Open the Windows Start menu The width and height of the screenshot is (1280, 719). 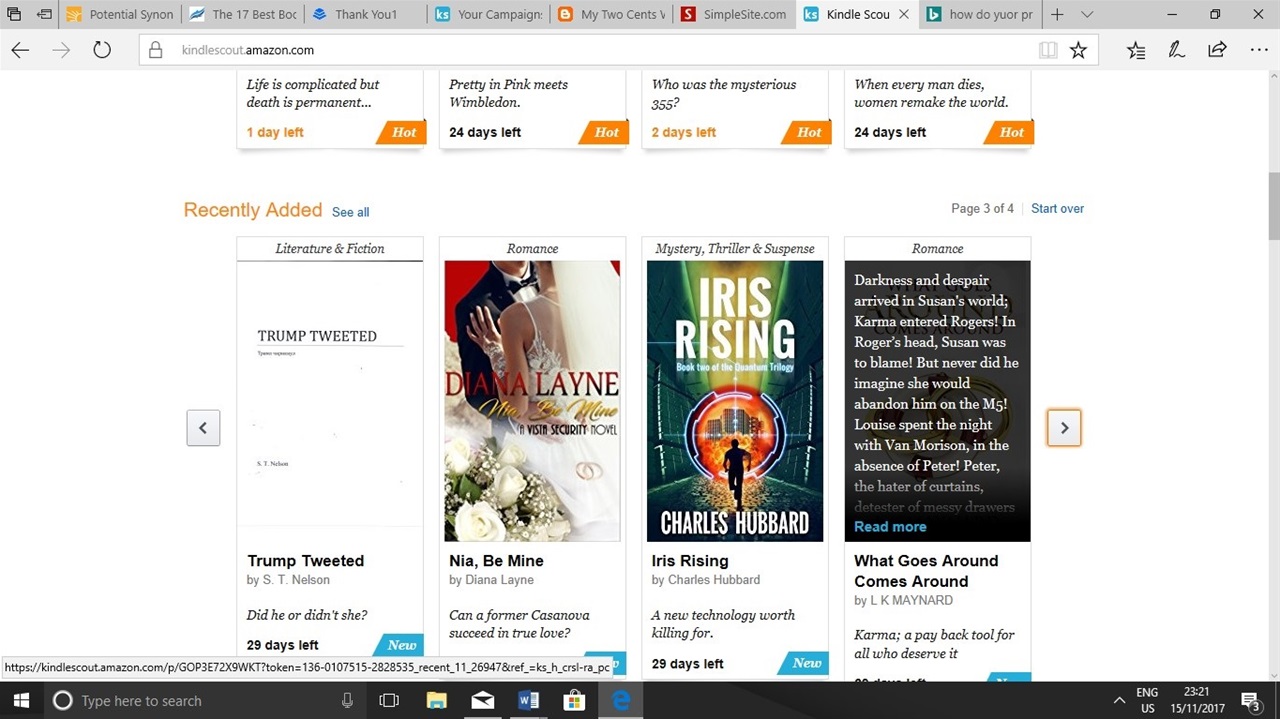pos(20,701)
